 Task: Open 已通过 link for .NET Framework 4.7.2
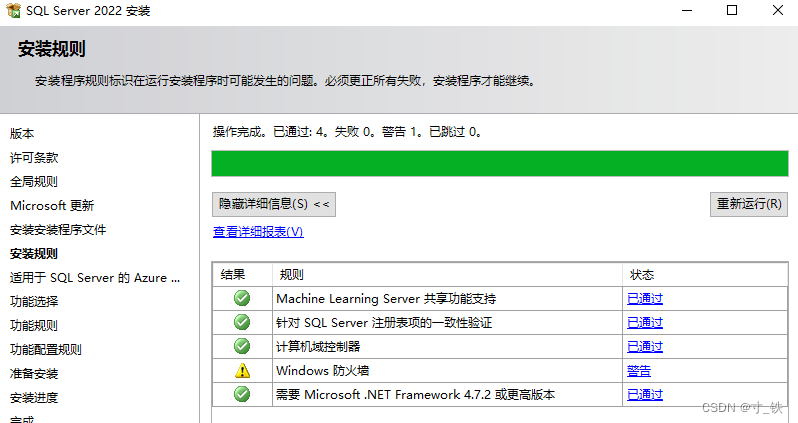point(645,394)
